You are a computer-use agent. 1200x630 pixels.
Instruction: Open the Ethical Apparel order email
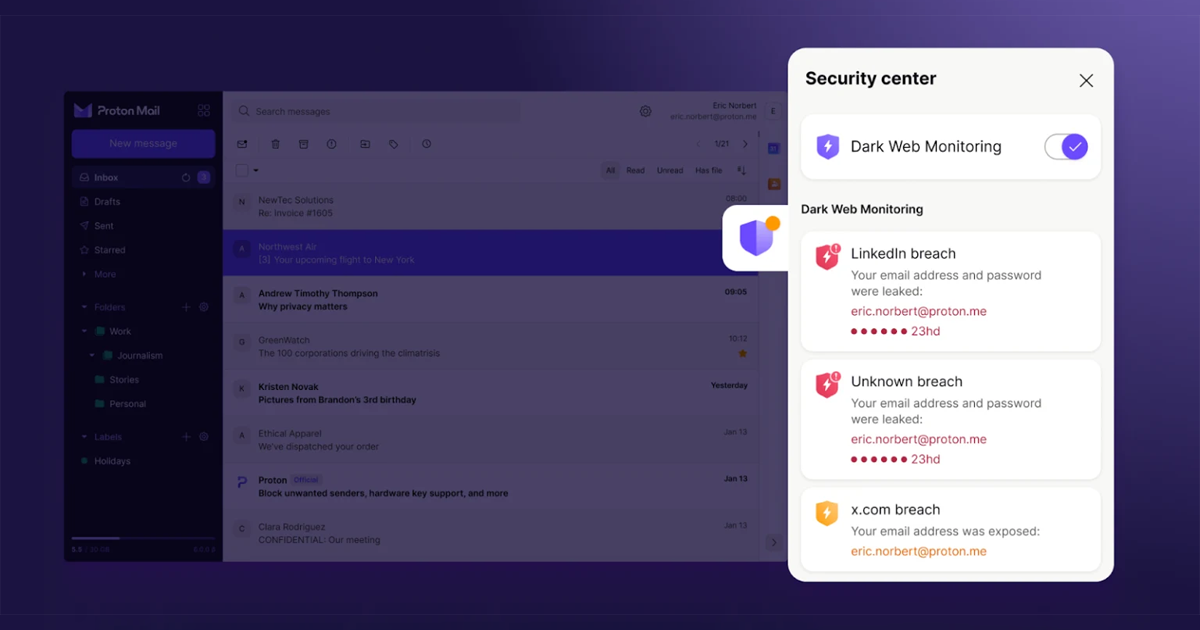point(490,440)
